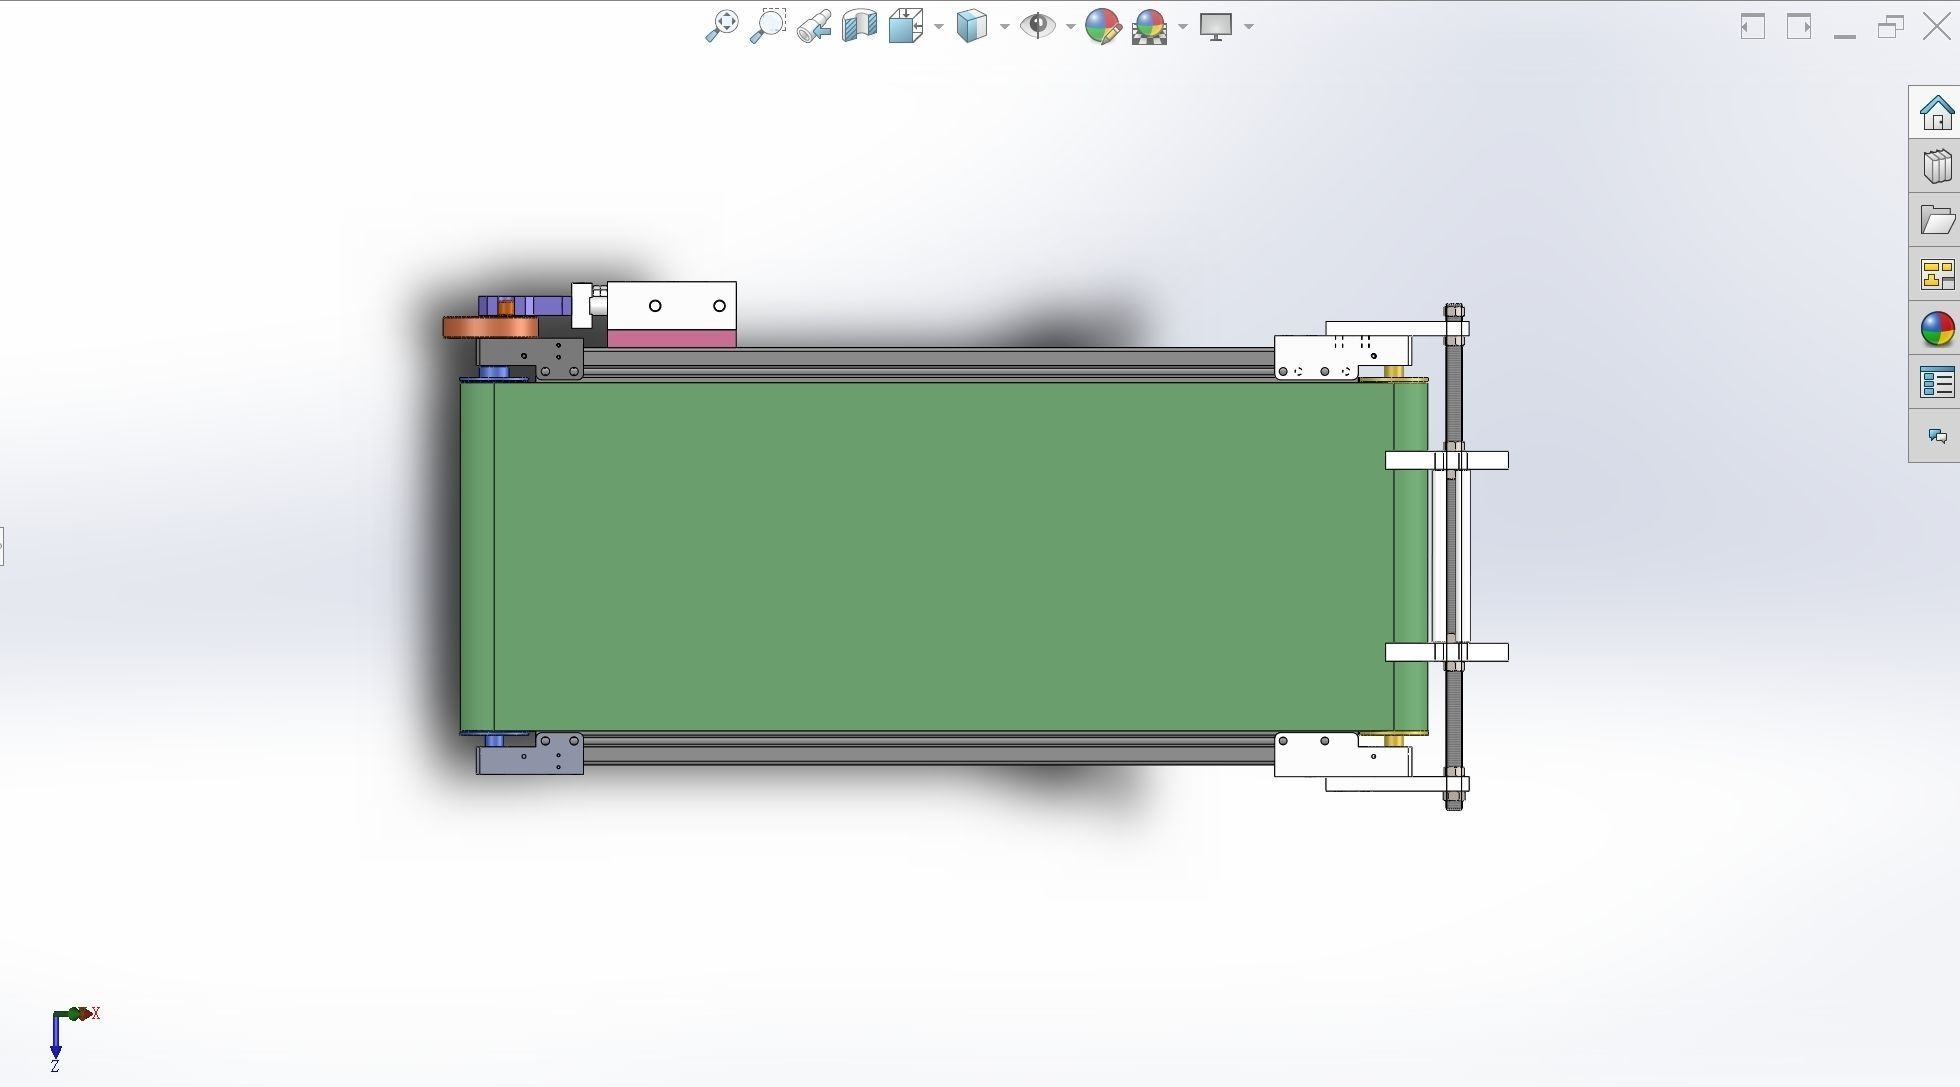1960x1087 pixels.
Task: Select the orange pulley wheel
Action: pos(490,327)
